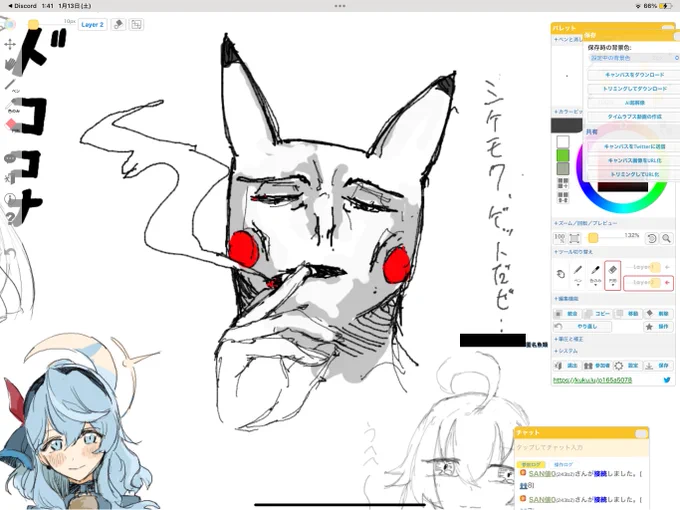
Task: Click the 参加者 participants button
Action: click(597, 366)
